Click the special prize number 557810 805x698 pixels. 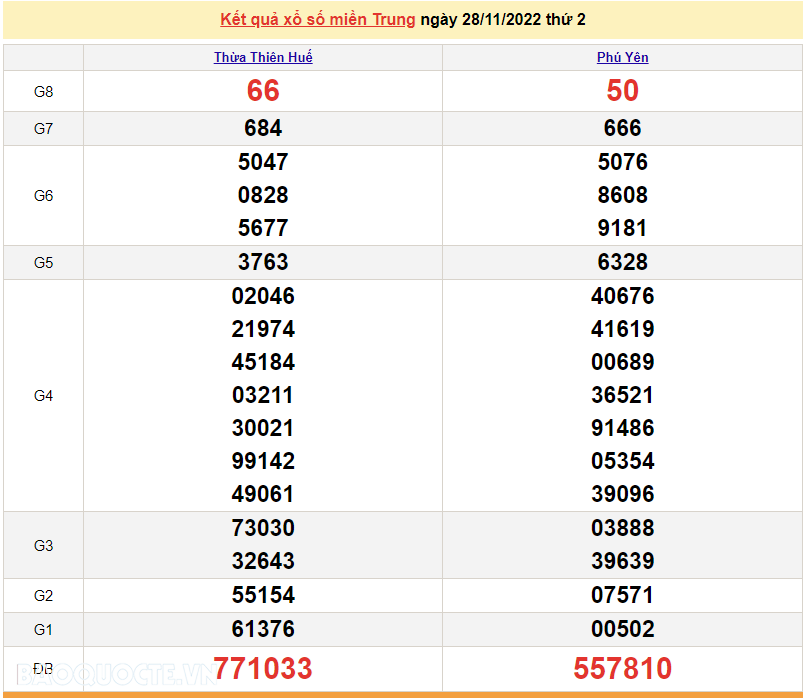[622, 668]
